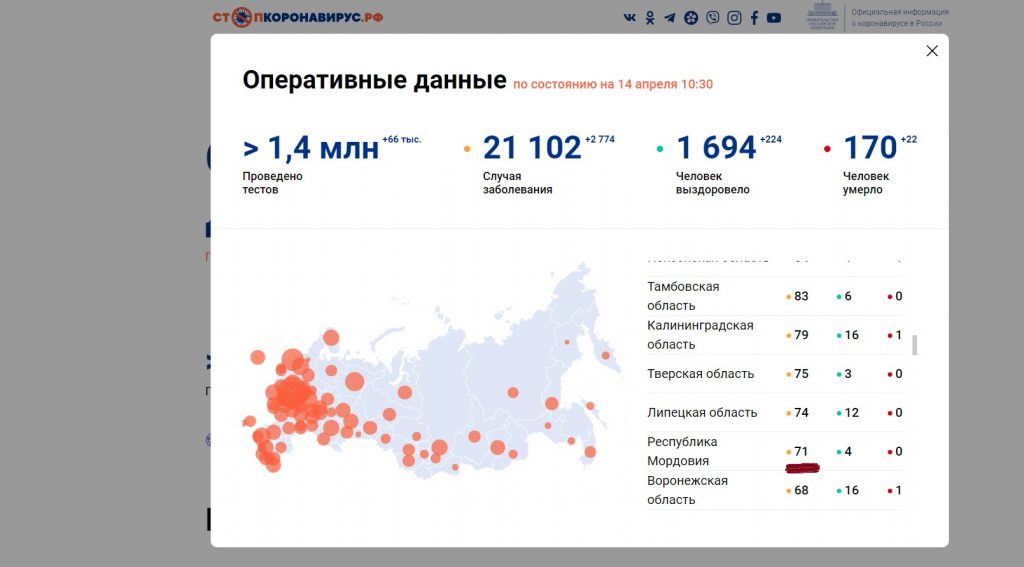Click the 1 death value for Калининградская
Image resolution: width=1024 pixels, height=567 pixels.
pyautogui.click(x=899, y=335)
